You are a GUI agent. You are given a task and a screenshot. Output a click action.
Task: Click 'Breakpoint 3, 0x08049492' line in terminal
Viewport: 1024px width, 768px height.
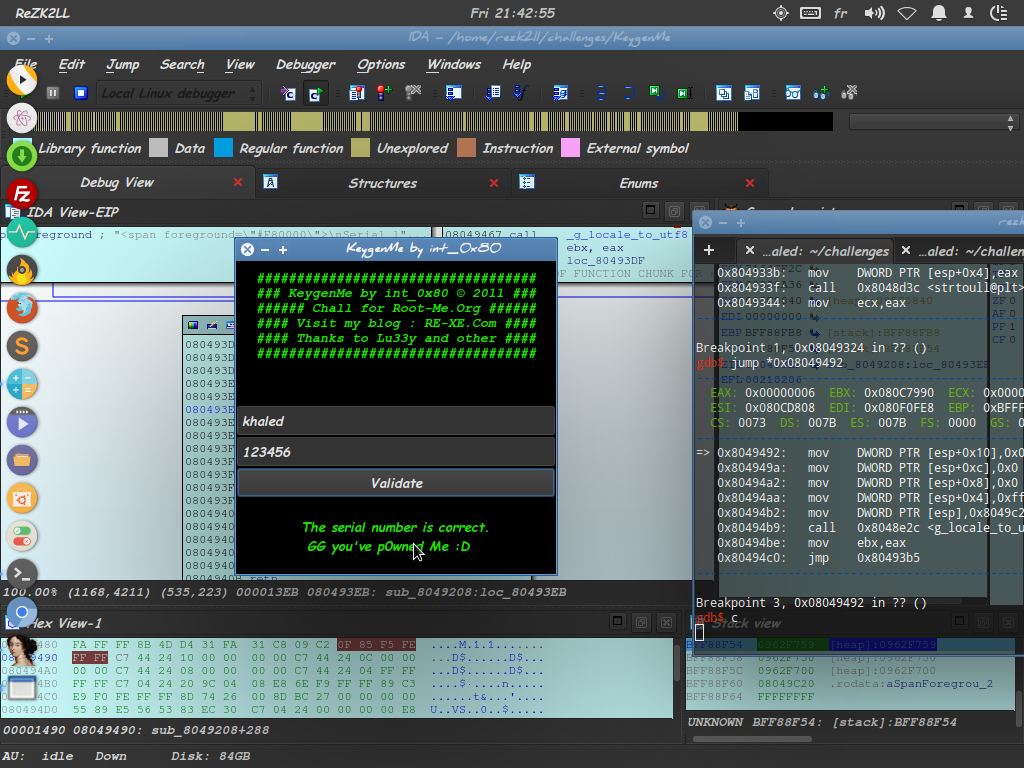(811, 603)
